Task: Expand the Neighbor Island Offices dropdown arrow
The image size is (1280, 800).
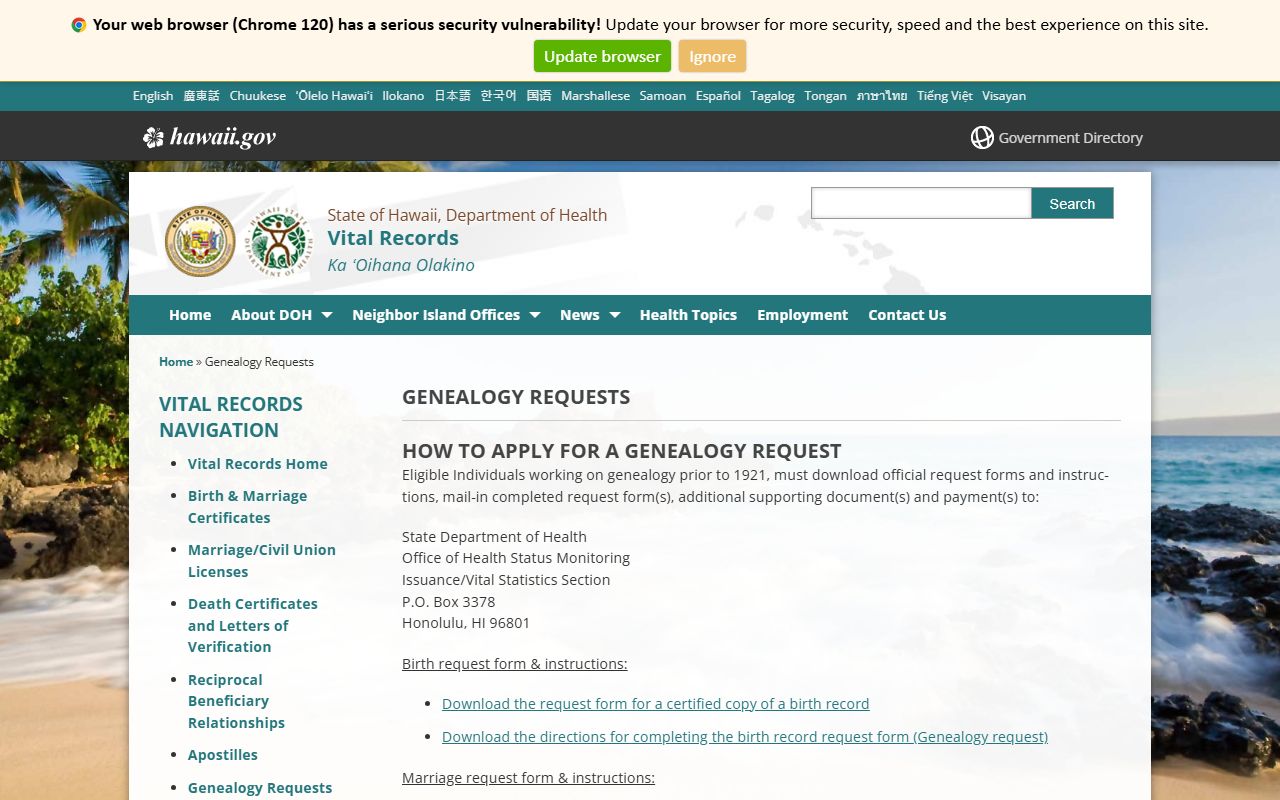Action: tap(534, 315)
